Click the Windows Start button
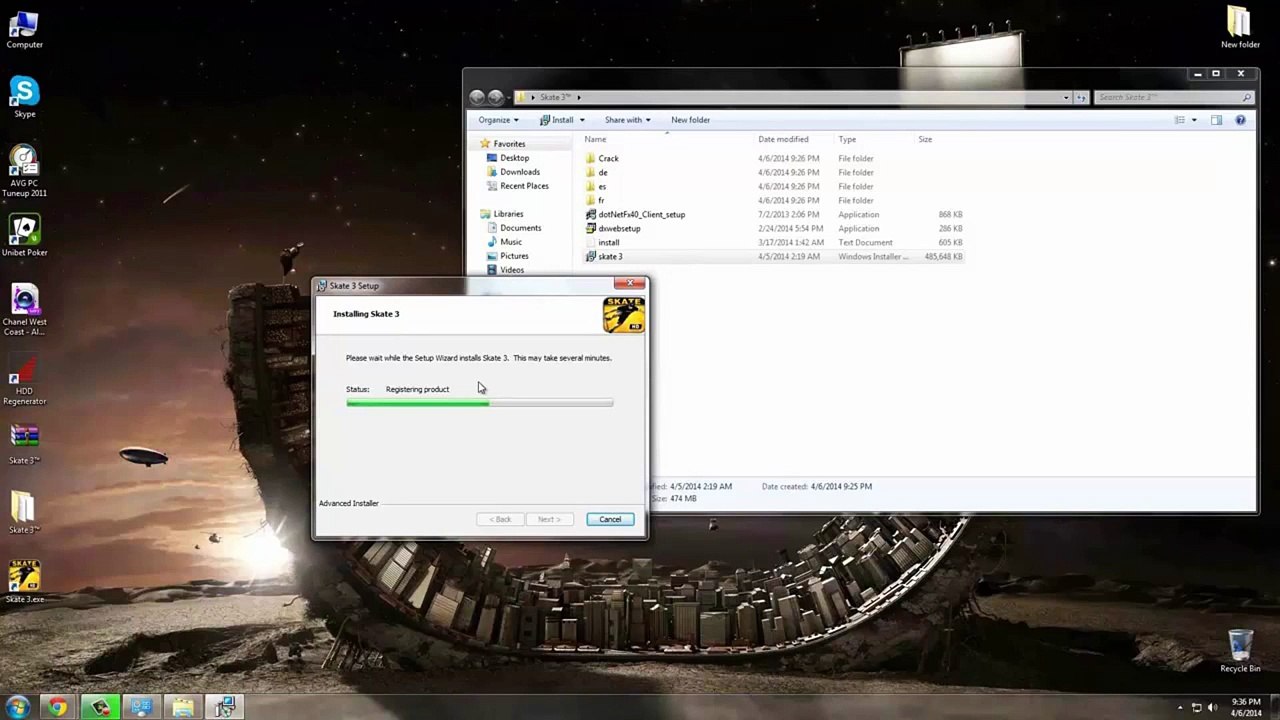Screen dimensions: 1280x720 [x=18, y=708]
